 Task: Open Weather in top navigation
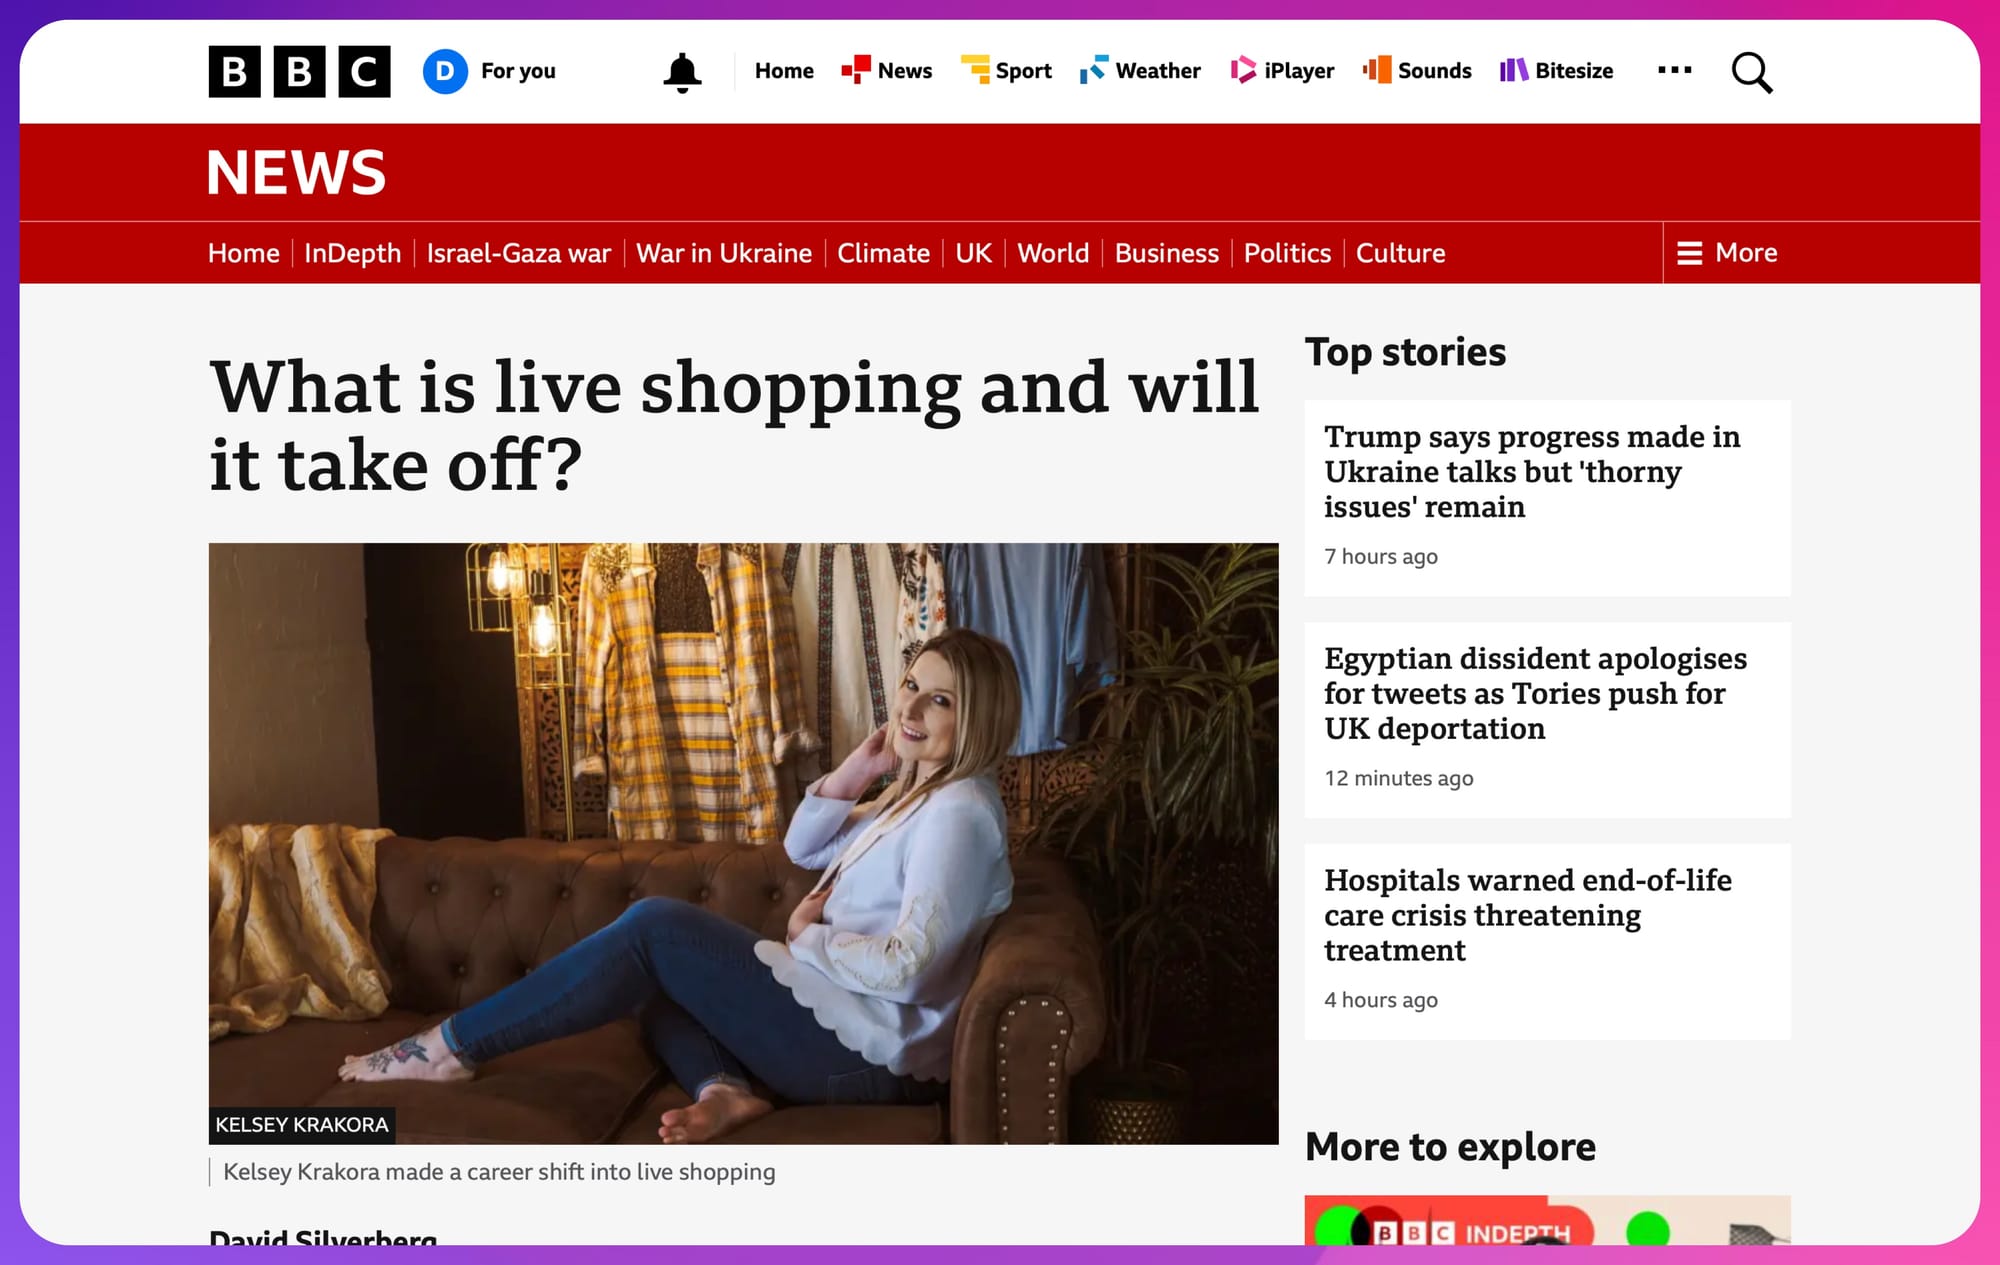tap(1140, 70)
